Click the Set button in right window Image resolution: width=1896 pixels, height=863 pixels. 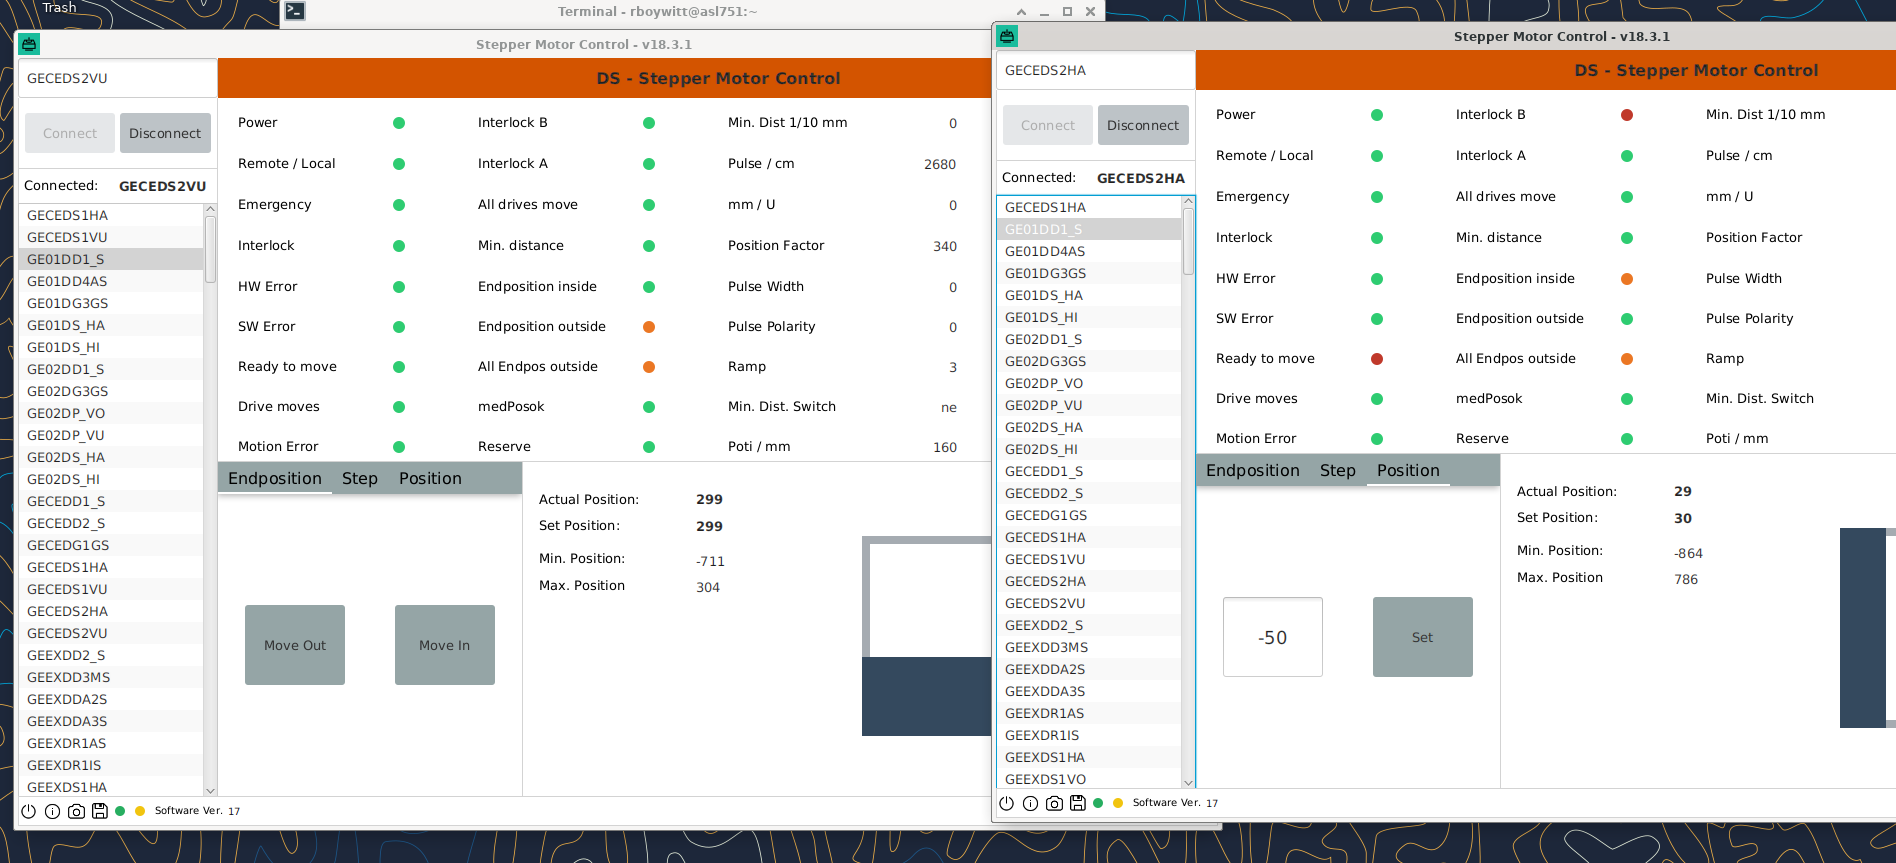pos(1423,637)
